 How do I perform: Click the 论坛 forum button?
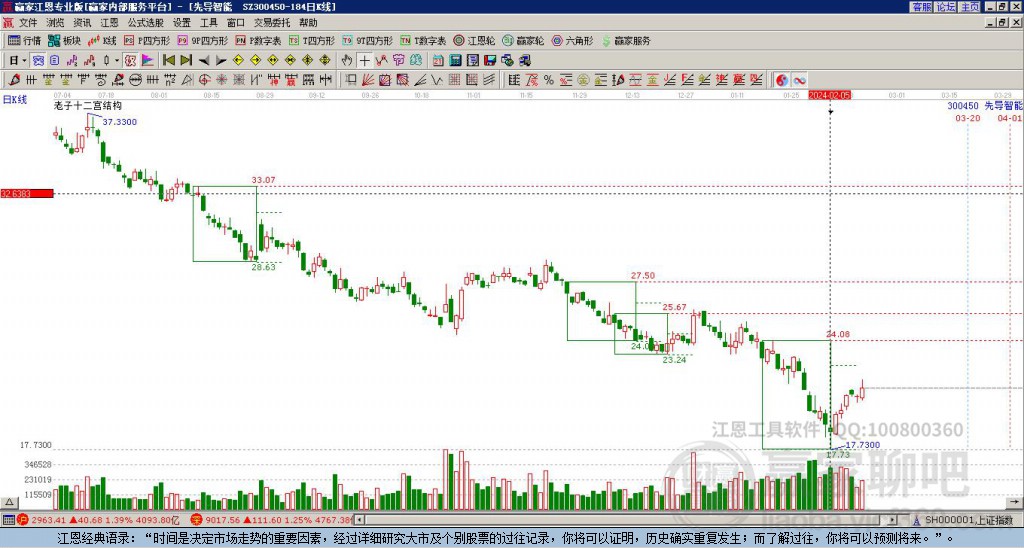pos(945,7)
